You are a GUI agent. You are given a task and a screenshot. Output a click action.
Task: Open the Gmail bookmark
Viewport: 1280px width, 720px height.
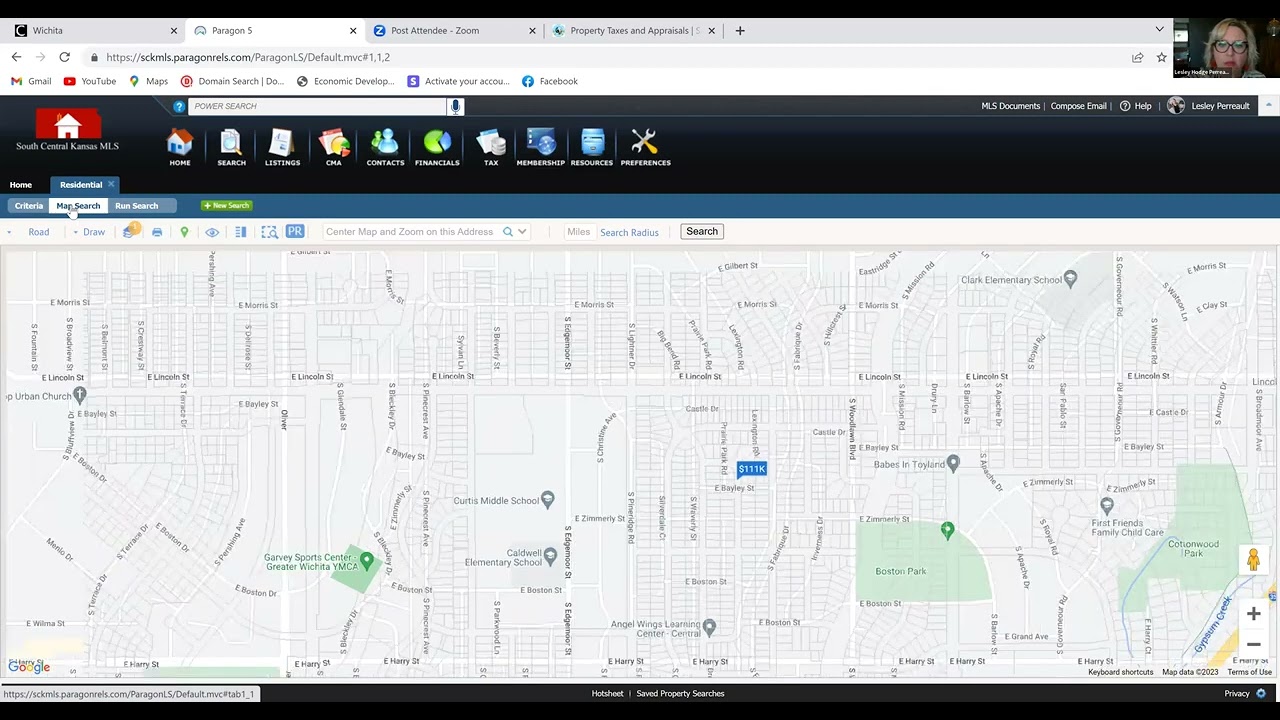[31, 81]
